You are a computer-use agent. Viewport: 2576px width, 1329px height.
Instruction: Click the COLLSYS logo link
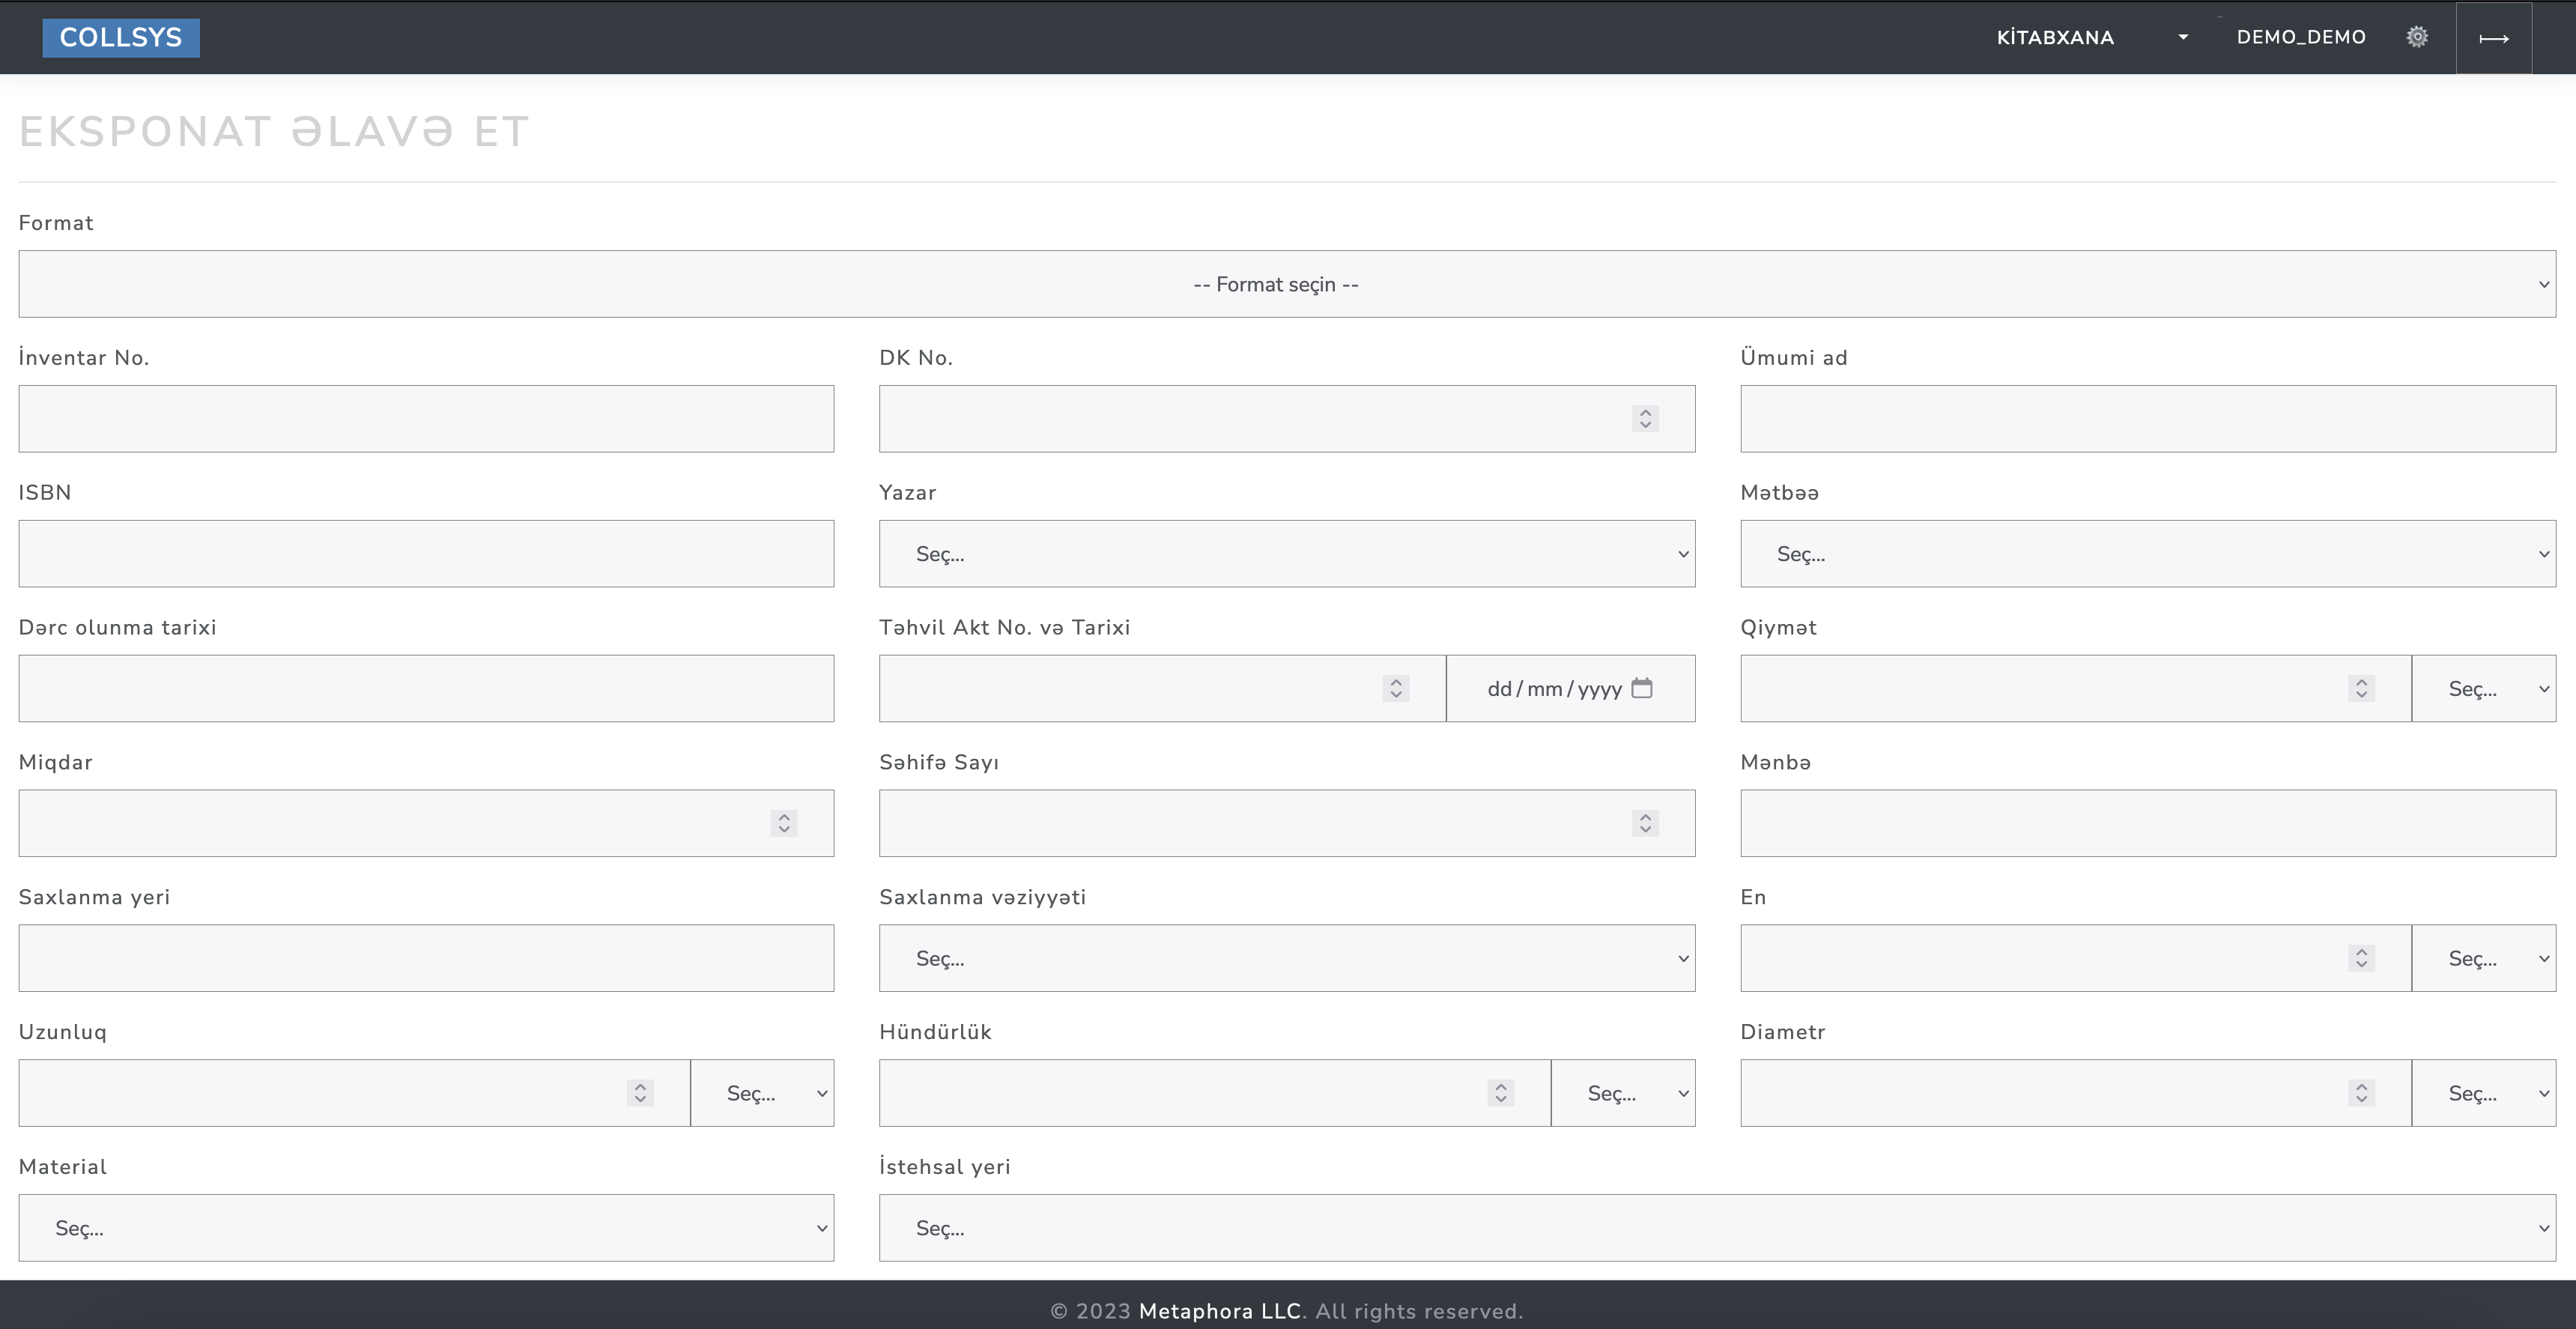tap(121, 37)
